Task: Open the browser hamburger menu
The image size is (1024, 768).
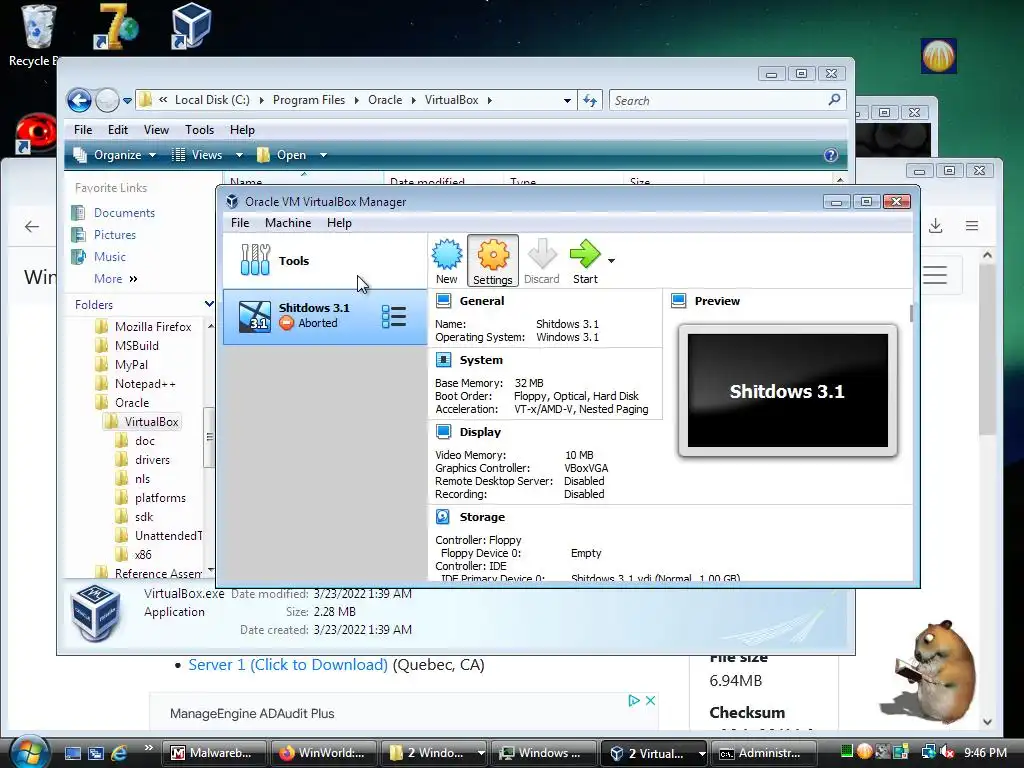Action: click(x=972, y=225)
